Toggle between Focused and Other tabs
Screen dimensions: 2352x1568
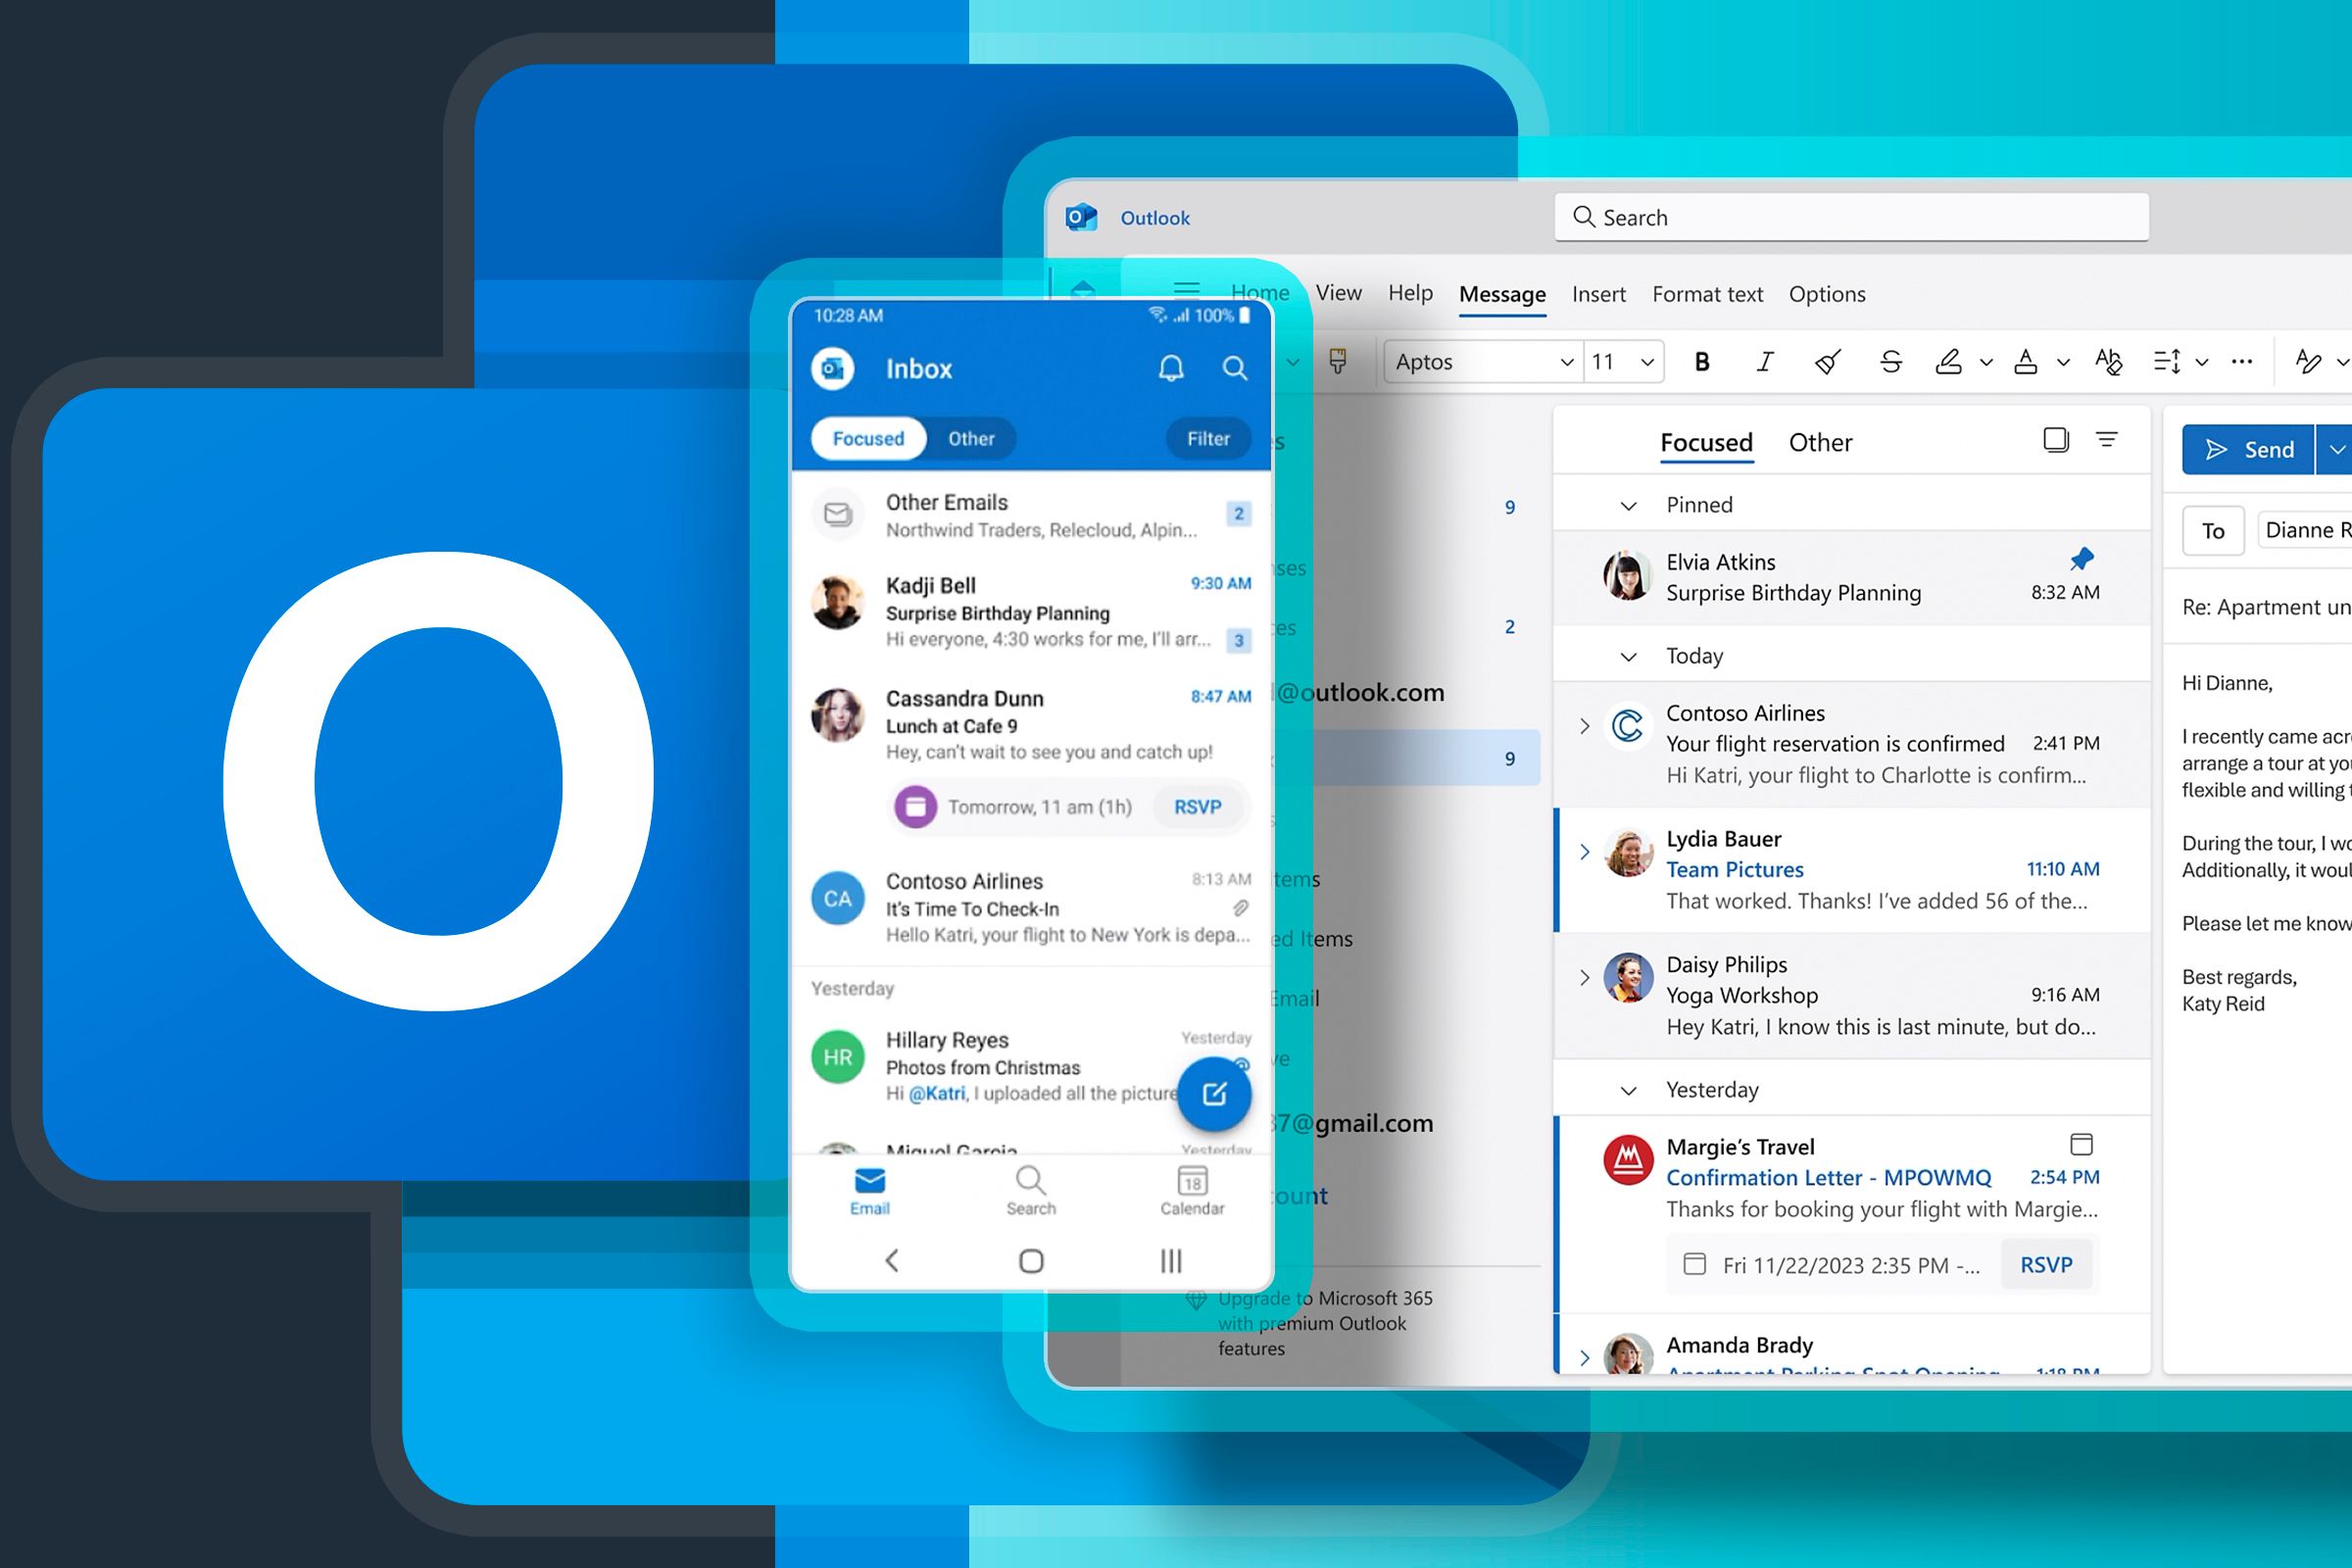click(x=1820, y=441)
